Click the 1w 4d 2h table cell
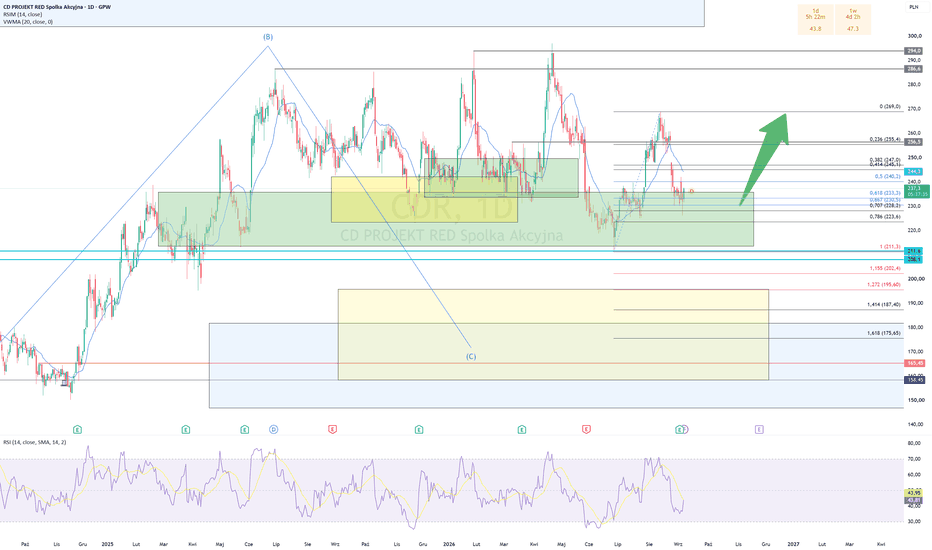Image resolution: width=932 pixels, height=550 pixels. point(853,18)
